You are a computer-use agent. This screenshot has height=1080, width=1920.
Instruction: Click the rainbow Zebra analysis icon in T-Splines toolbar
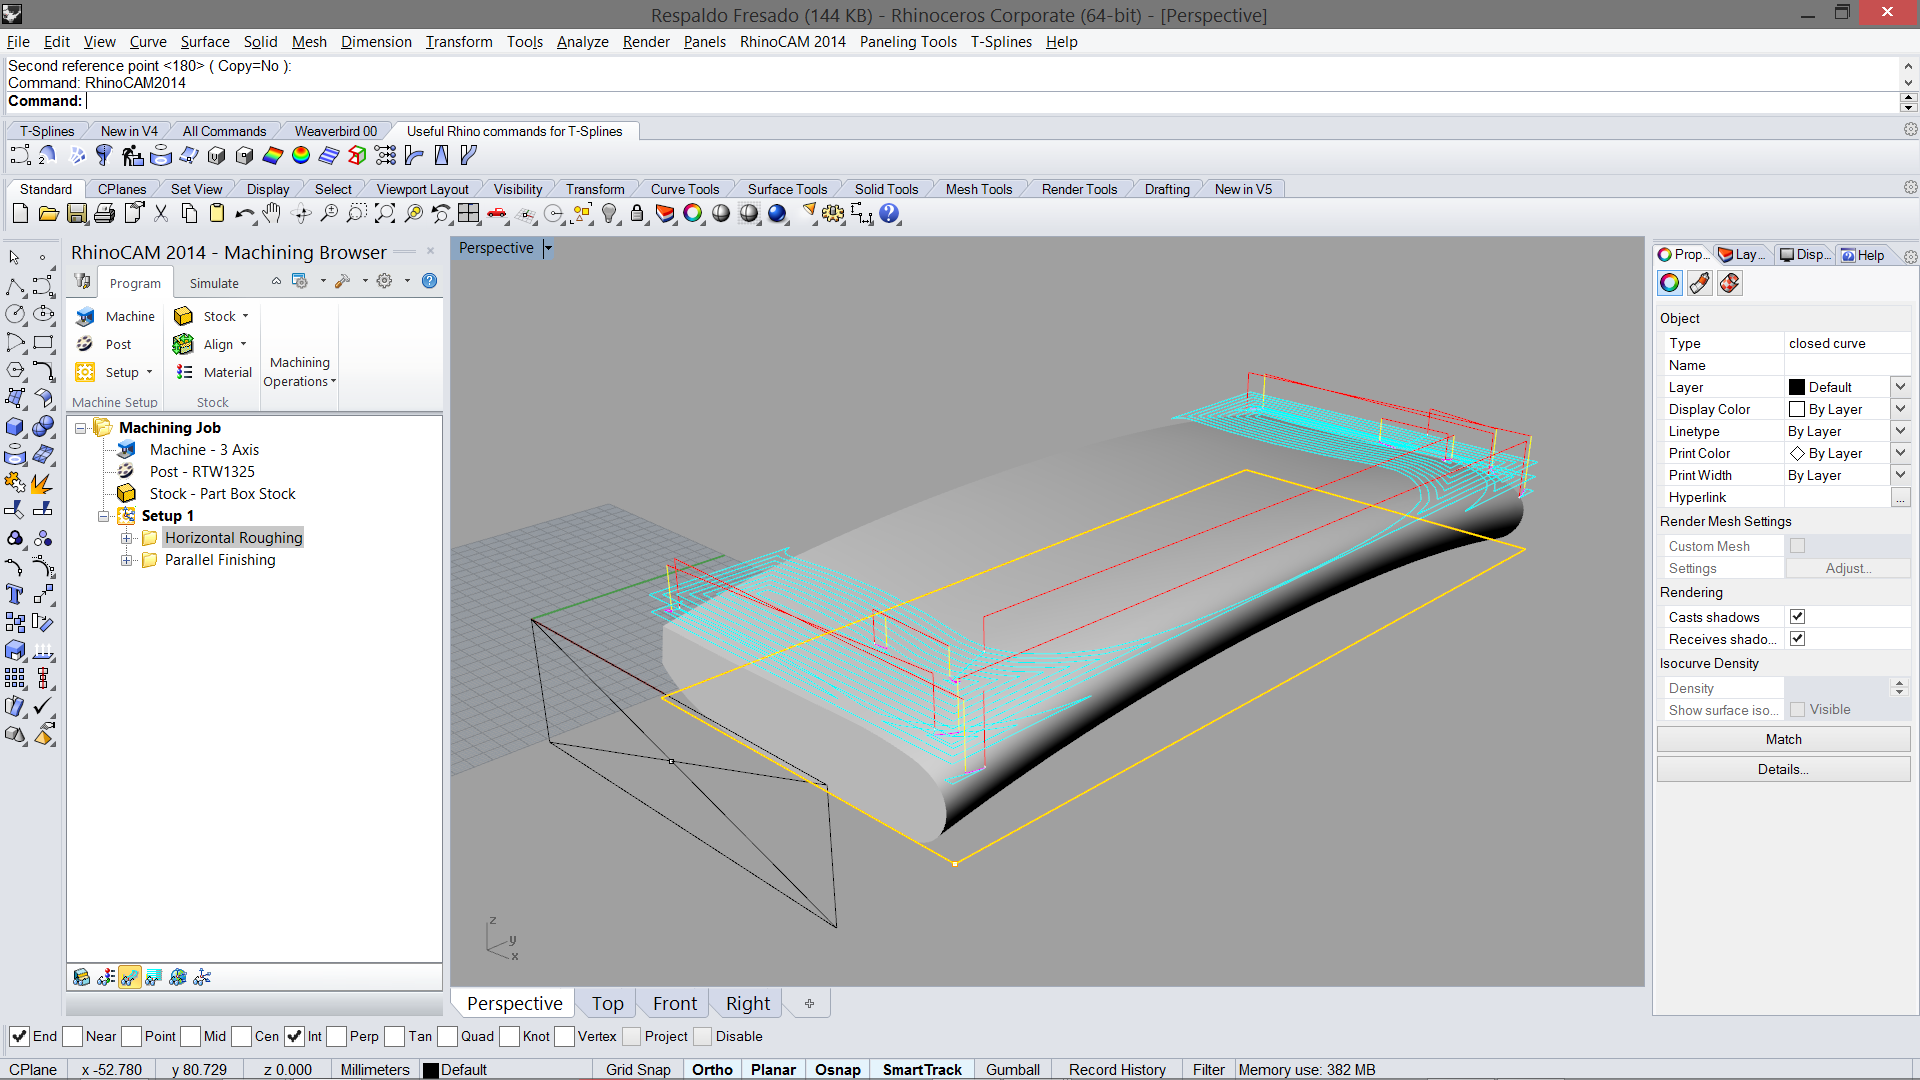click(273, 155)
